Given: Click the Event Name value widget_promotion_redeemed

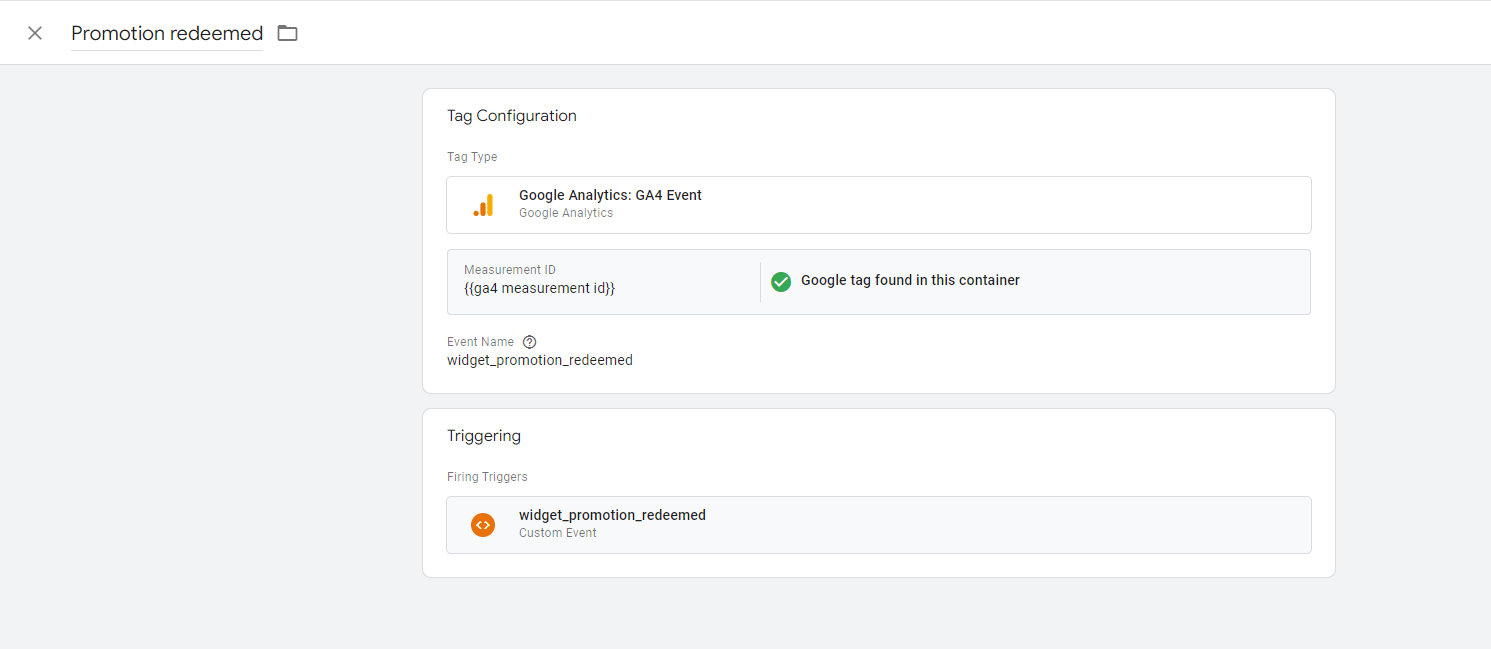Looking at the screenshot, I should [x=540, y=360].
